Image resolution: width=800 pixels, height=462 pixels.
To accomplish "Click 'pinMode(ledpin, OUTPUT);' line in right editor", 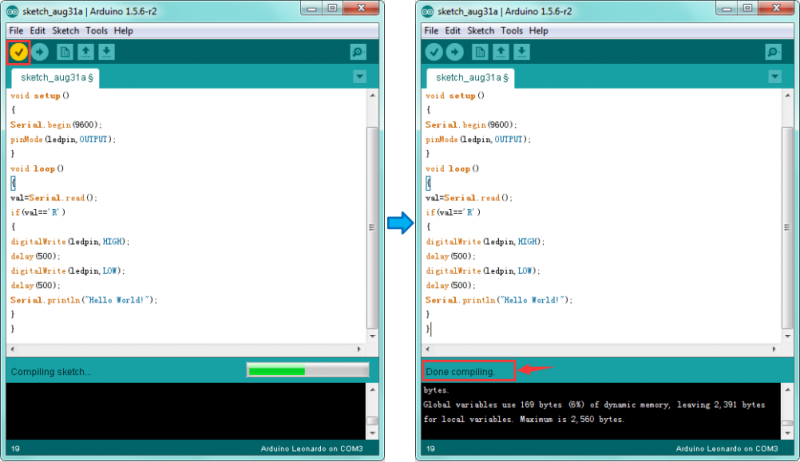I will click(x=478, y=139).
